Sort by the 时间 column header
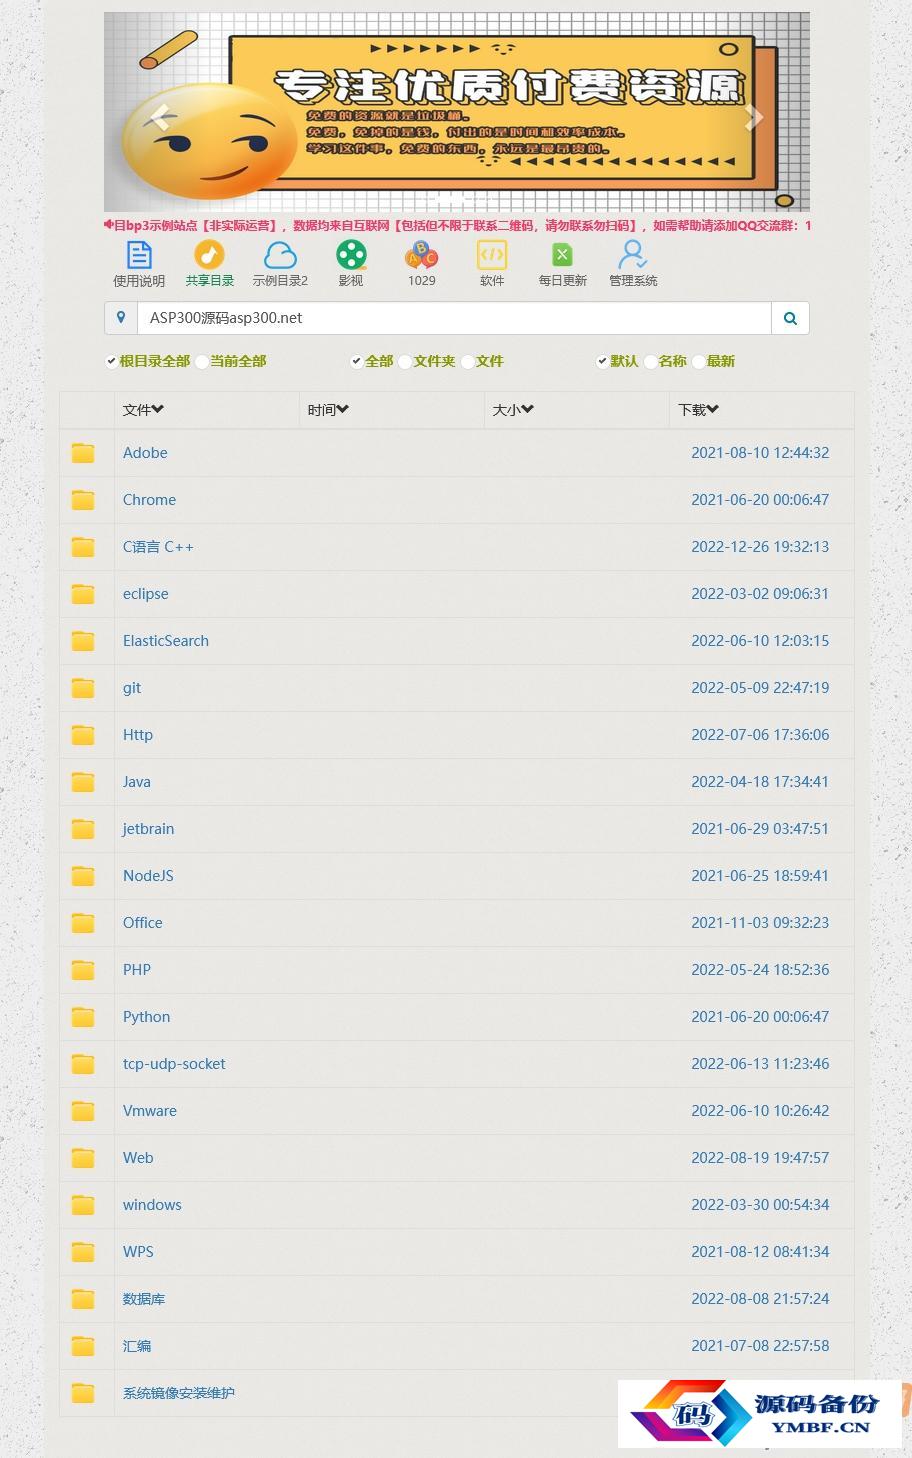Viewport: 912px width, 1458px height. click(x=328, y=410)
